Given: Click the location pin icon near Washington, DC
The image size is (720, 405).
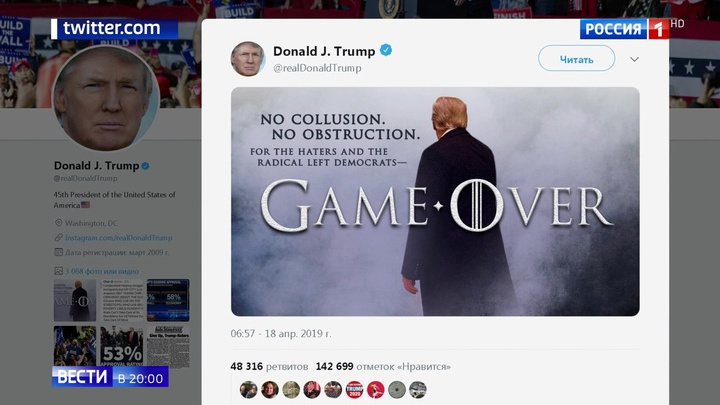Looking at the screenshot, I should click(x=58, y=223).
